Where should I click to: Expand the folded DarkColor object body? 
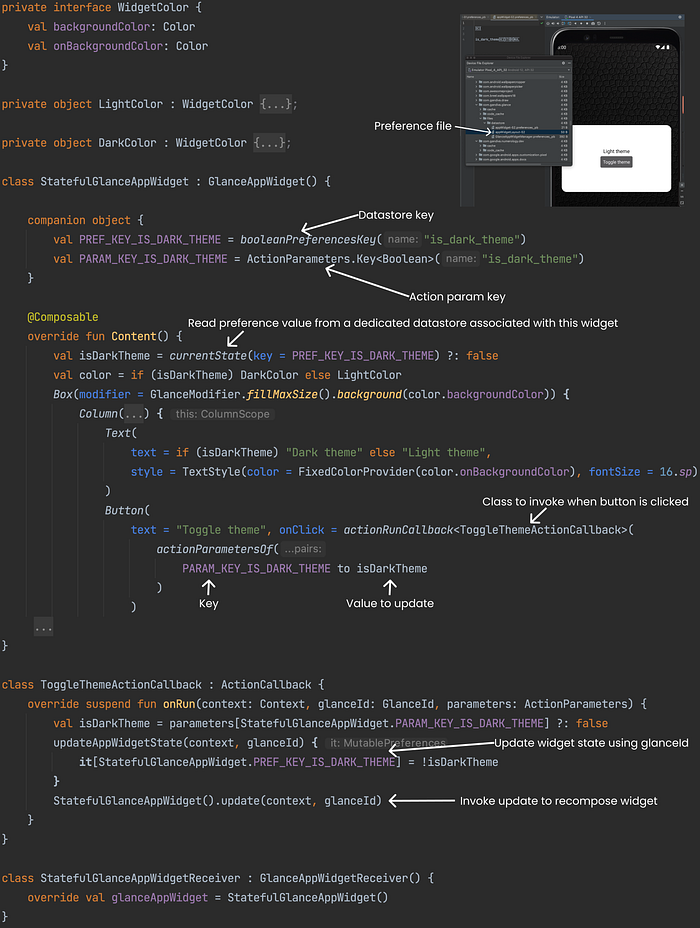[x=269, y=143]
